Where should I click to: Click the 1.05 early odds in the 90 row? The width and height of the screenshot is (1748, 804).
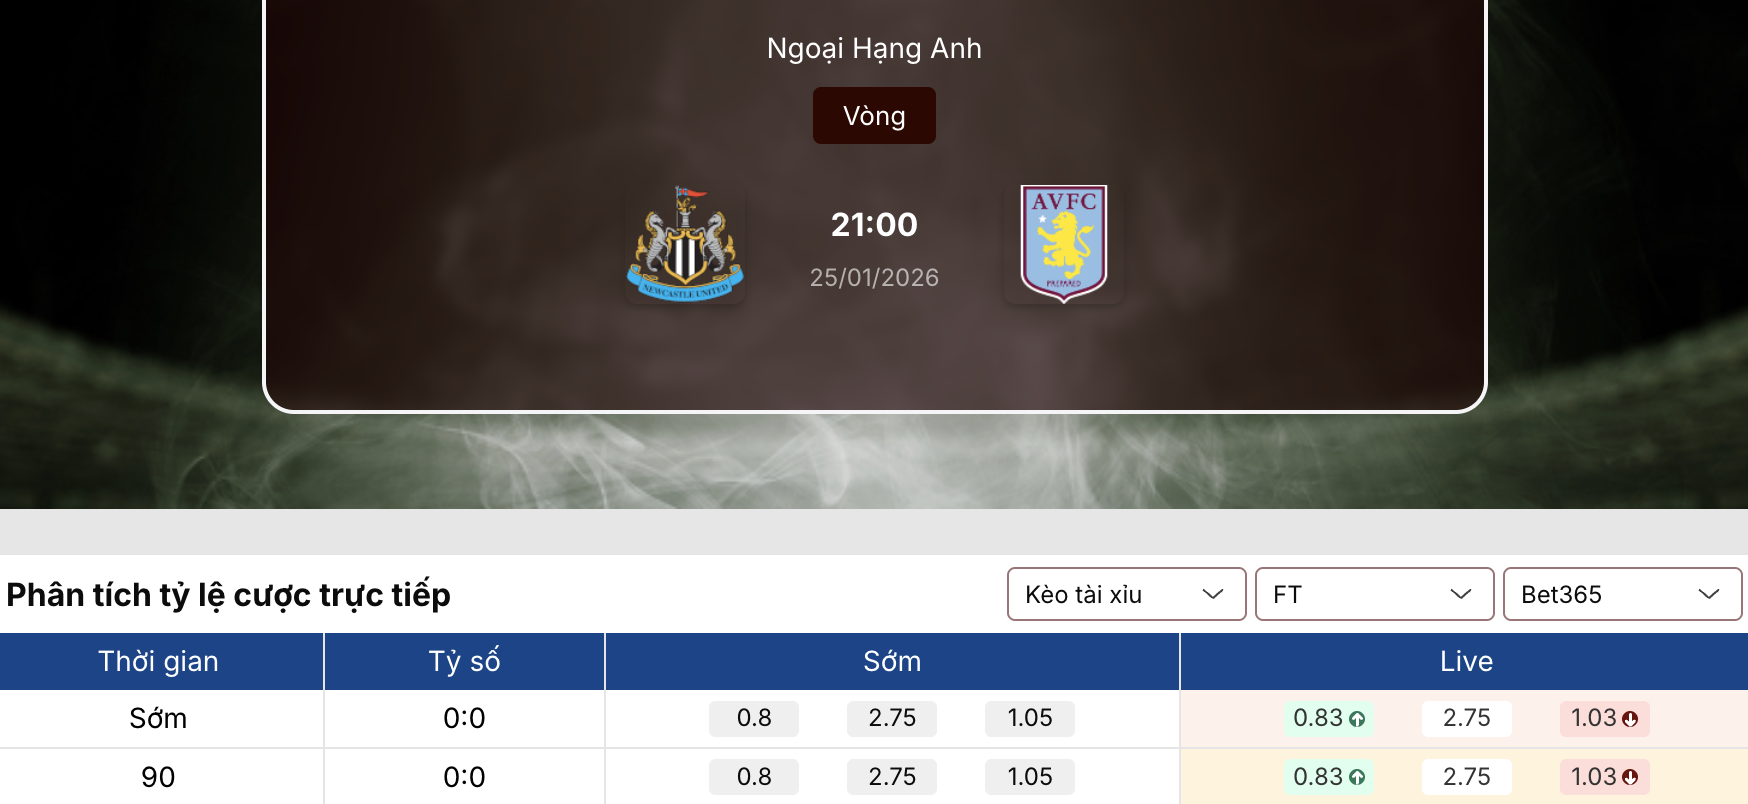pos(1030,777)
